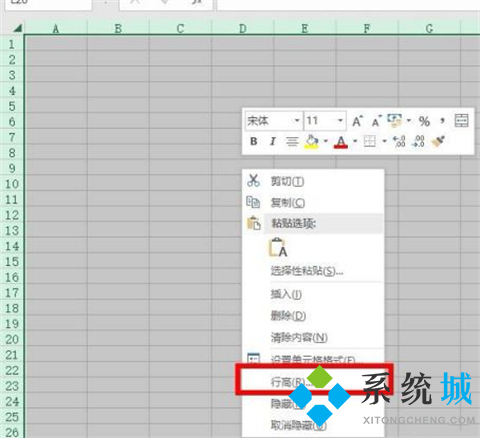Select column A header
Screen dimensions: 480x438
(56, 29)
